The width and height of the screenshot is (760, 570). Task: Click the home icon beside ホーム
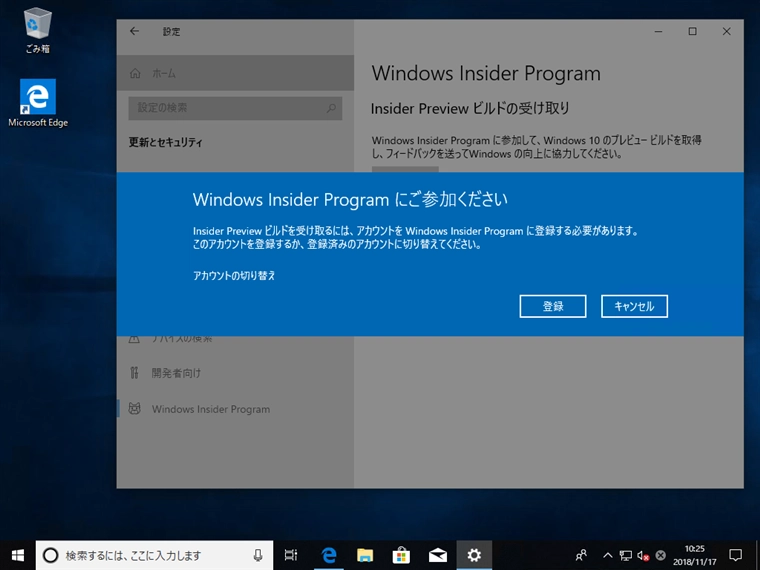pos(135,73)
